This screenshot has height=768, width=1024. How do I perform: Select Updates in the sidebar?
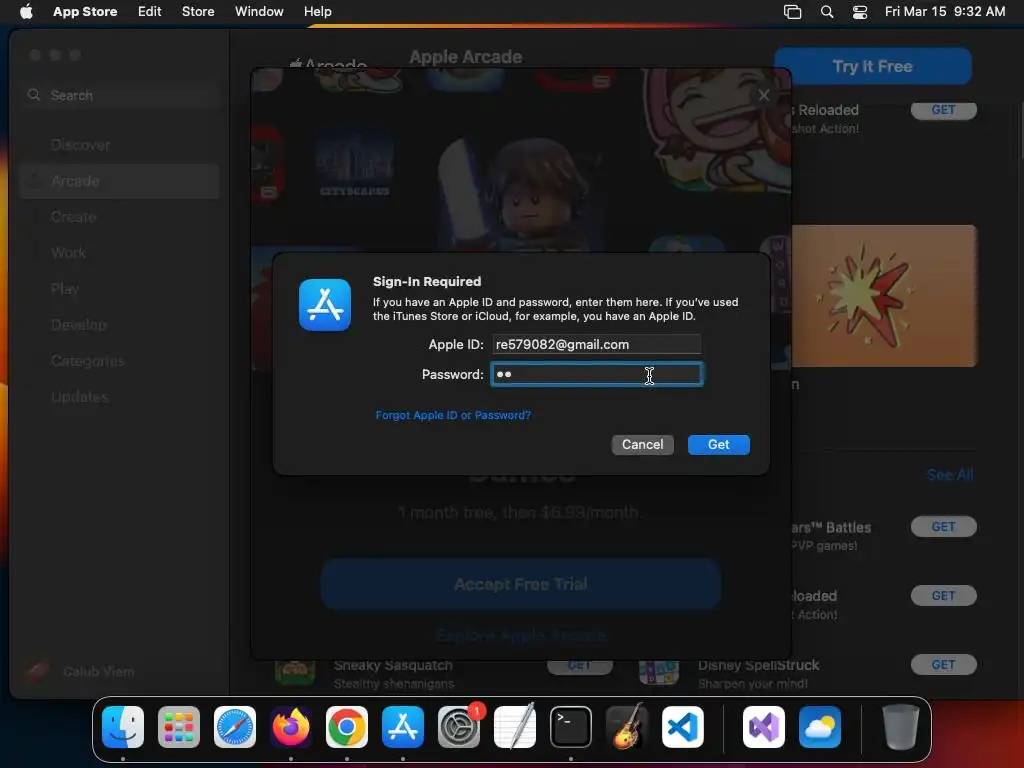click(x=120, y=396)
